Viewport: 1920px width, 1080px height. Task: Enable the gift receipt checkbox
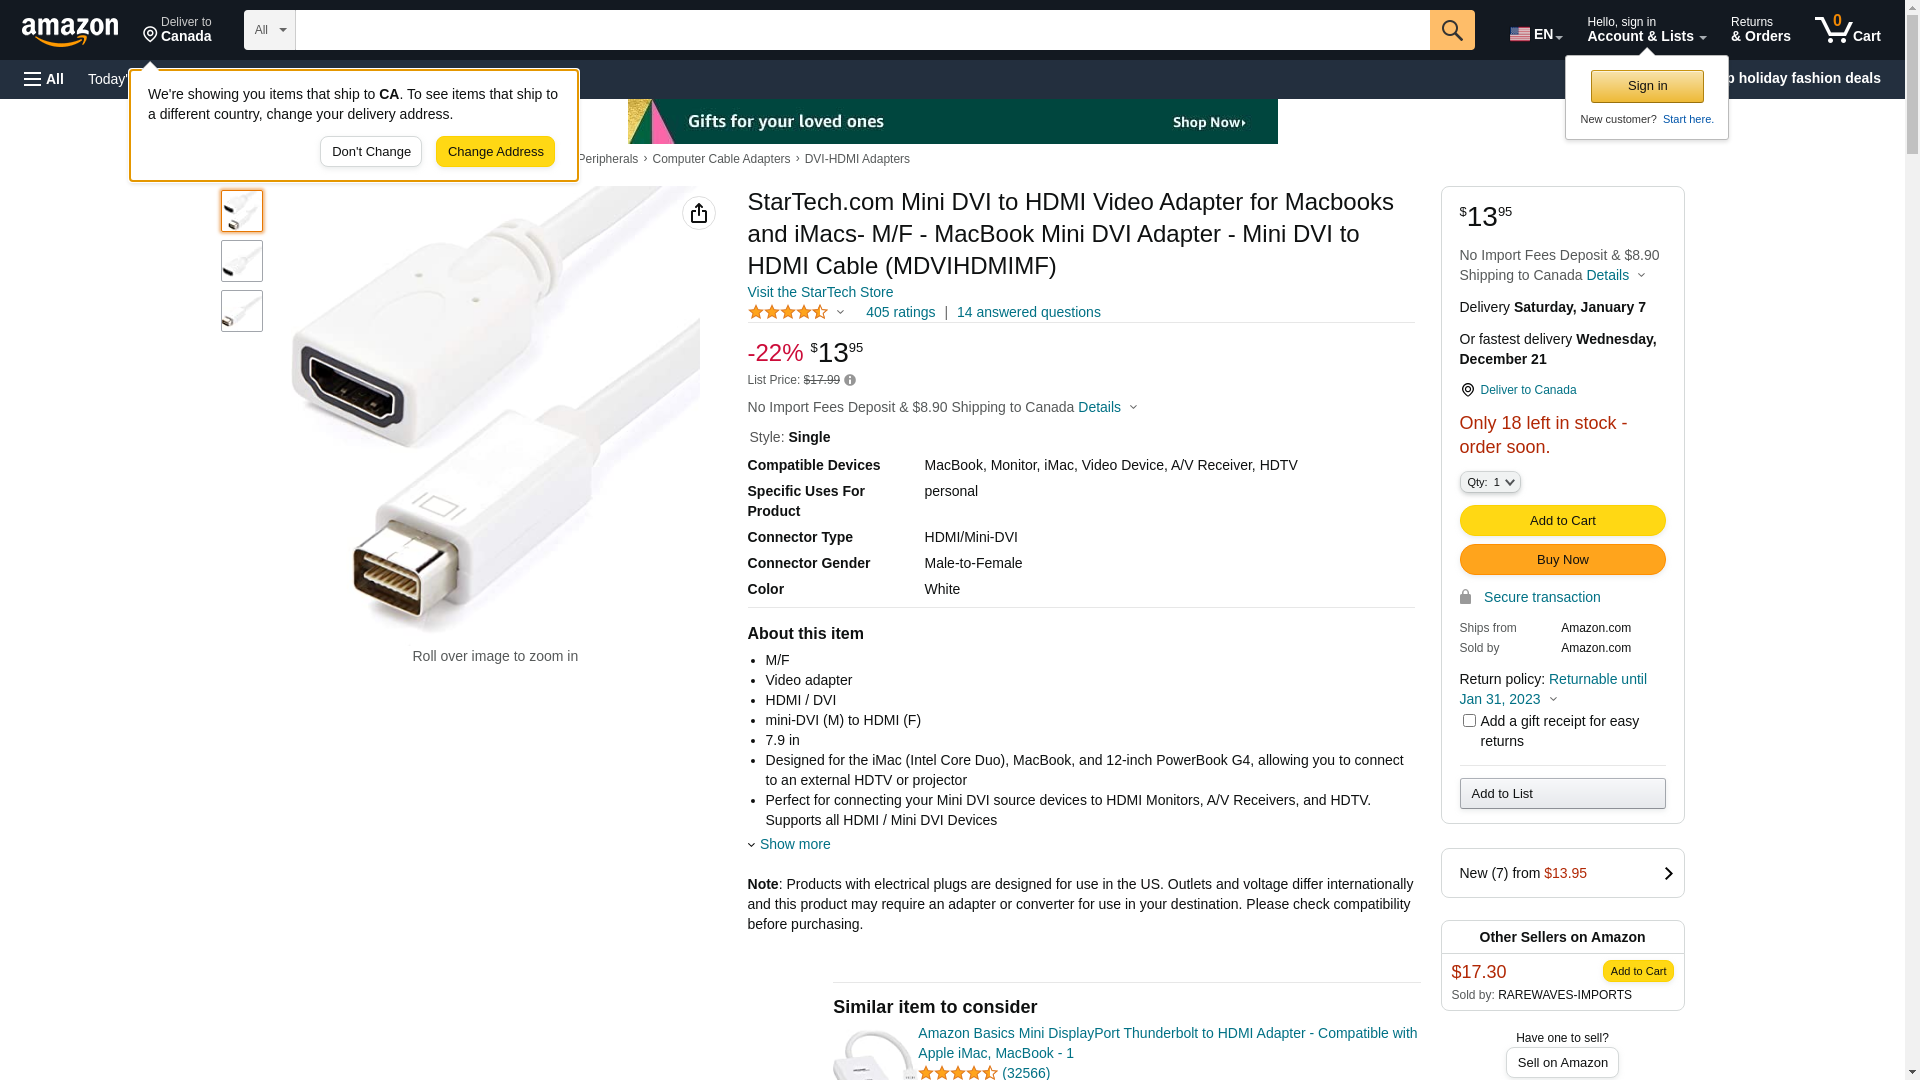pos(1469,721)
